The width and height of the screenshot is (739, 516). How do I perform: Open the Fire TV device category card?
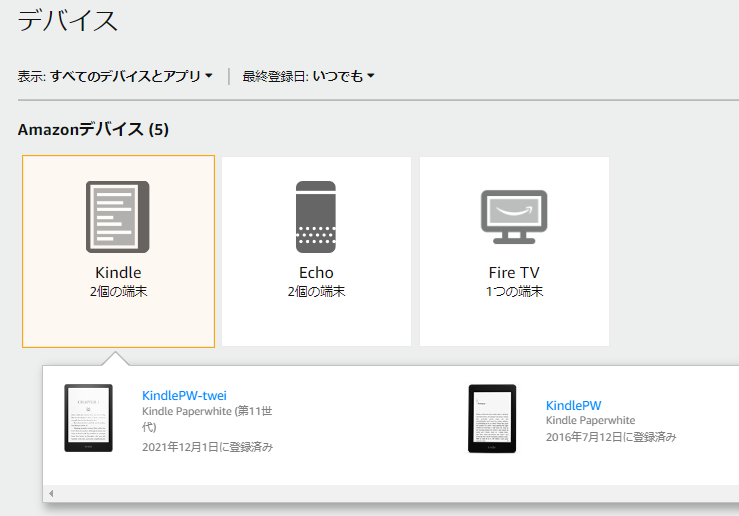(514, 252)
